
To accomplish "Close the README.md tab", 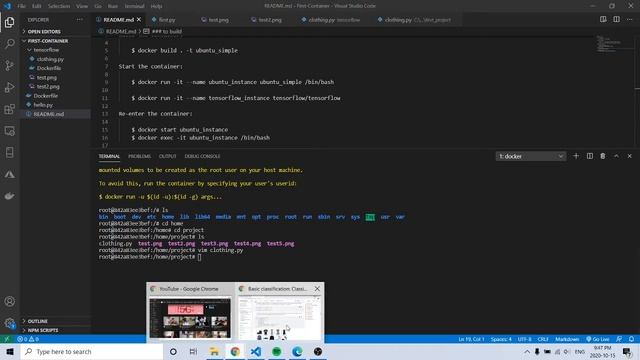I will coord(139,20).
